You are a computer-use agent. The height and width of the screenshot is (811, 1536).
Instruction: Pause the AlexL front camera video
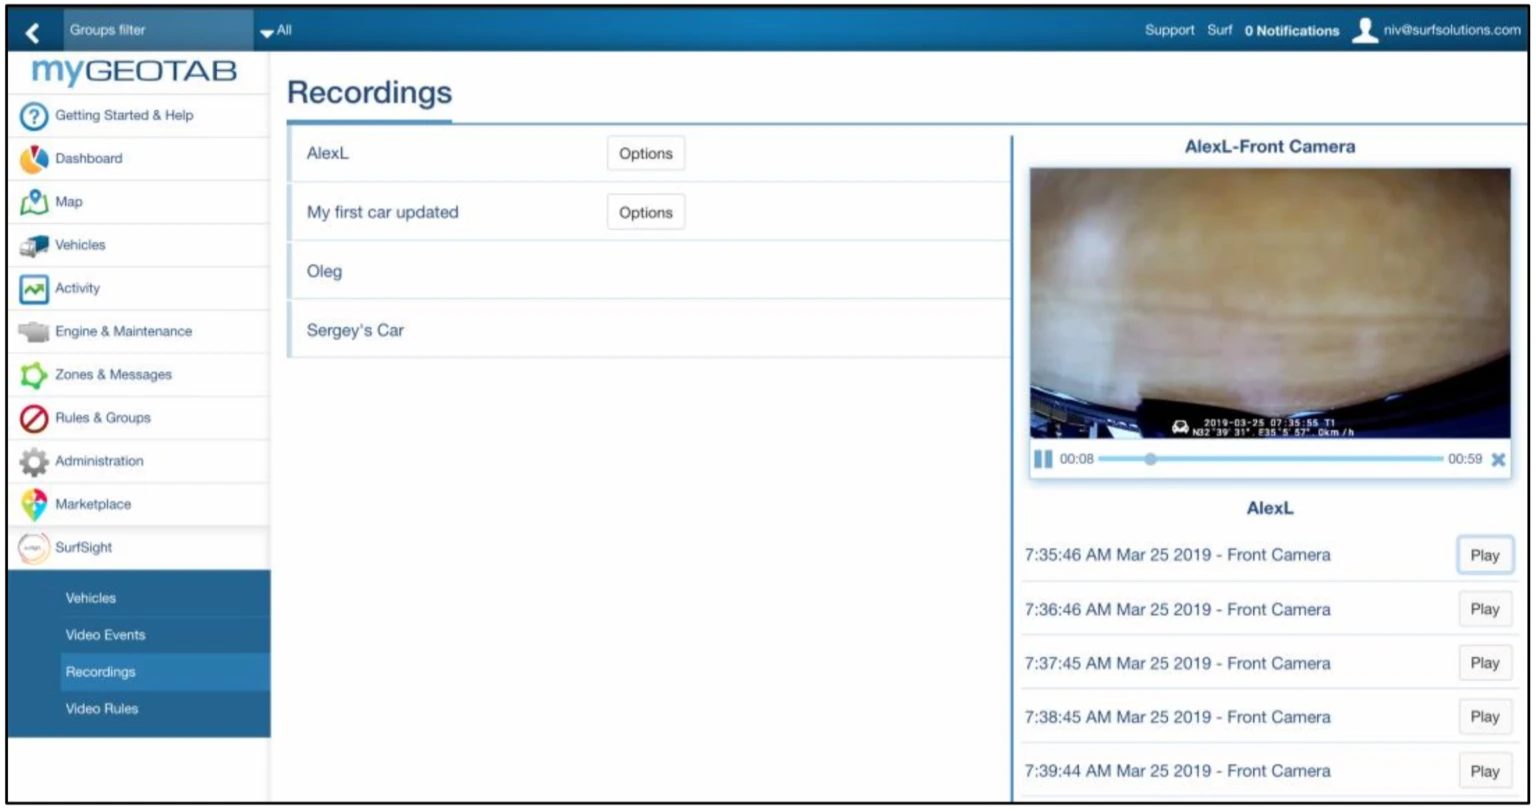tap(1043, 459)
